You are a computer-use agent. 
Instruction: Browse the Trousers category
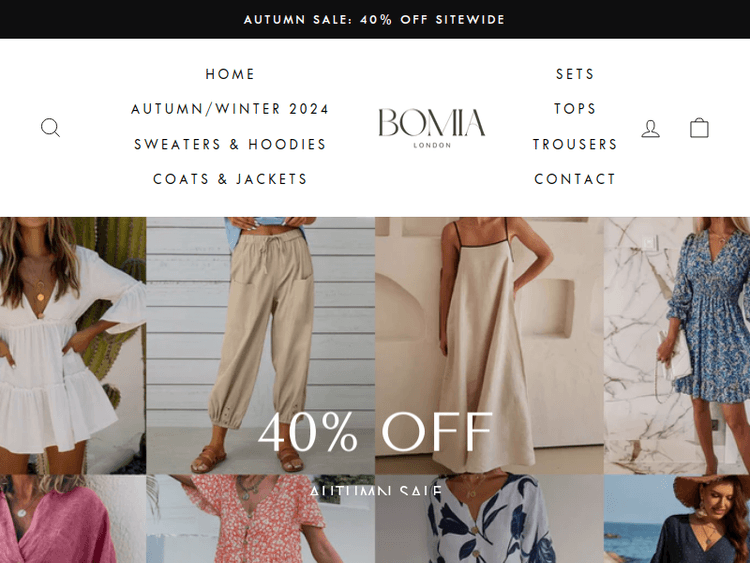tap(575, 144)
